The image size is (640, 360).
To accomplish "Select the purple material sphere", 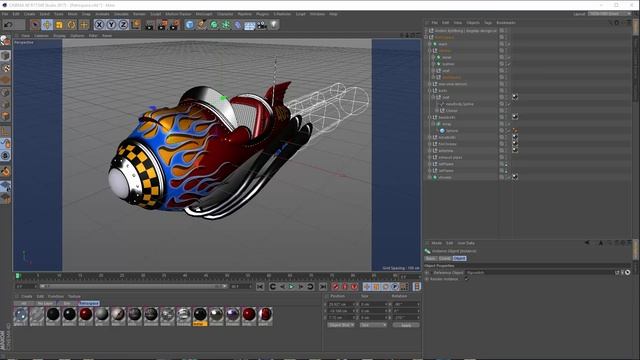I will coord(233,317).
